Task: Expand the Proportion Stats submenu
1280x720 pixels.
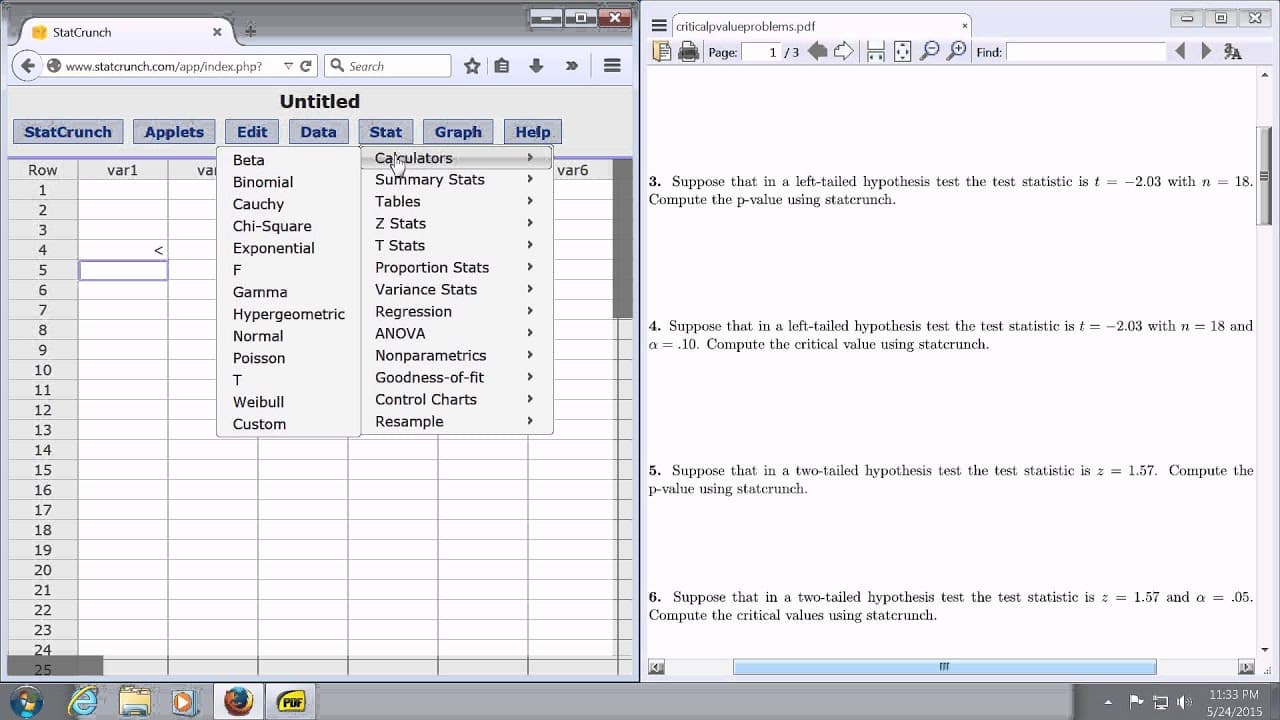Action: tap(455, 268)
